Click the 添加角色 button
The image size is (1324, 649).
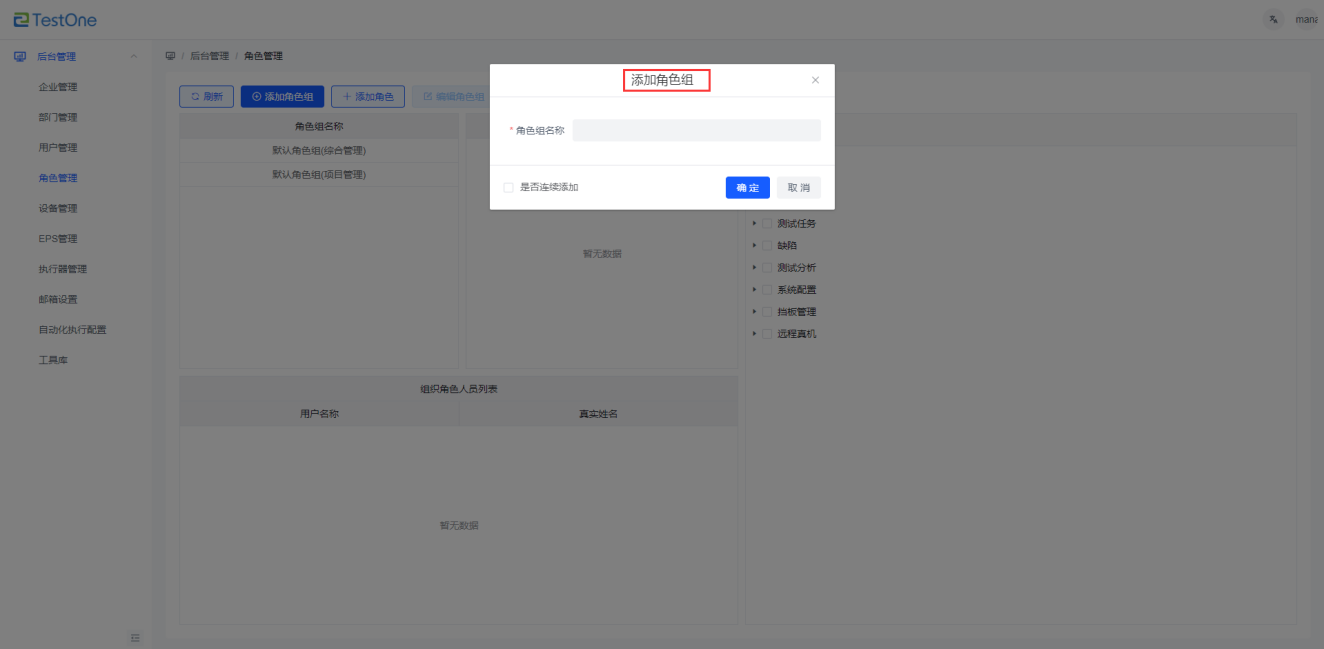pyautogui.click(x=368, y=97)
